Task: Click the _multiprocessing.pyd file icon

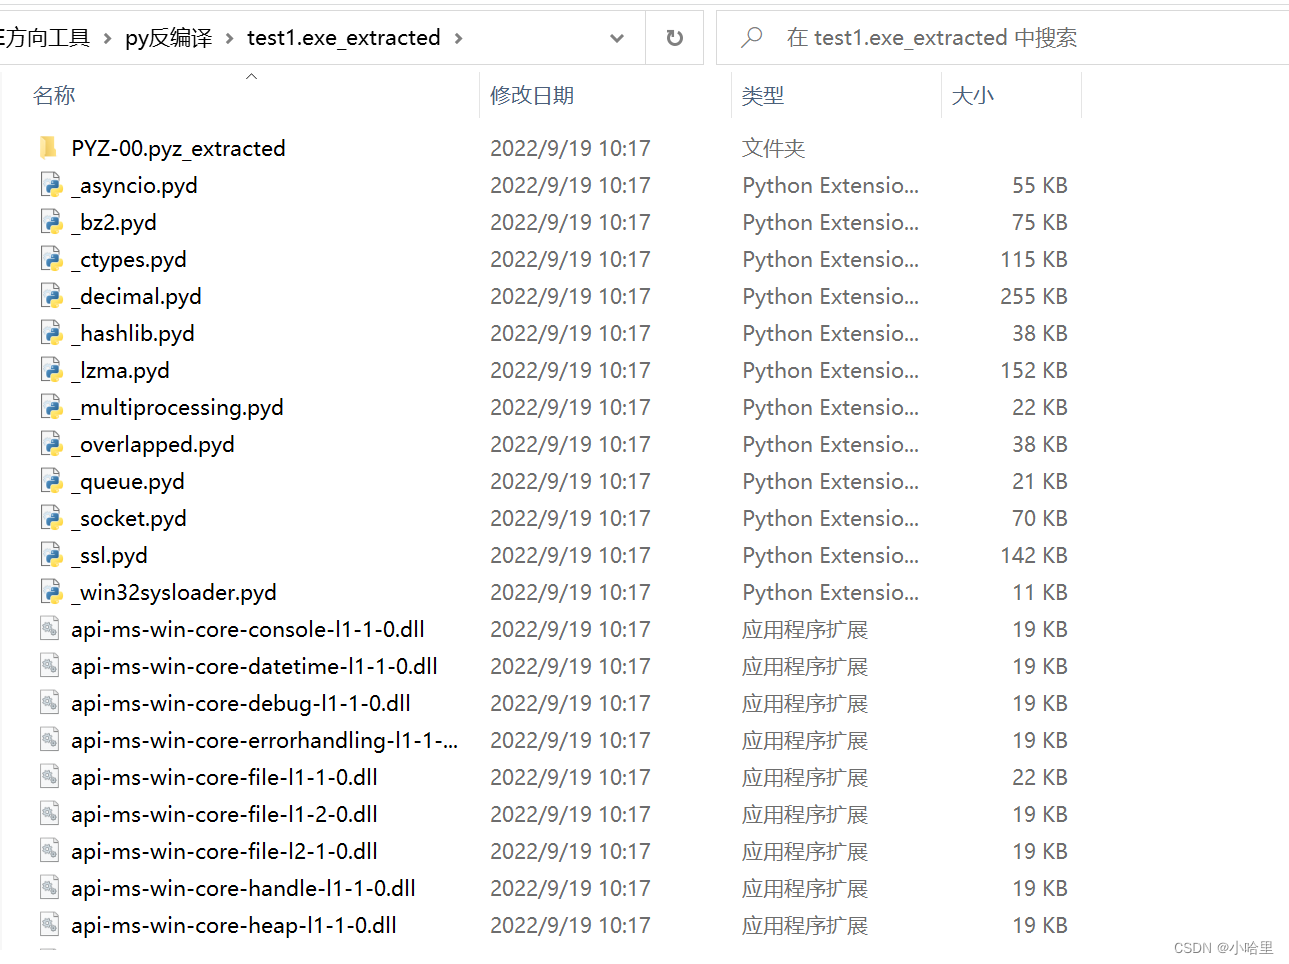Action: tap(51, 407)
